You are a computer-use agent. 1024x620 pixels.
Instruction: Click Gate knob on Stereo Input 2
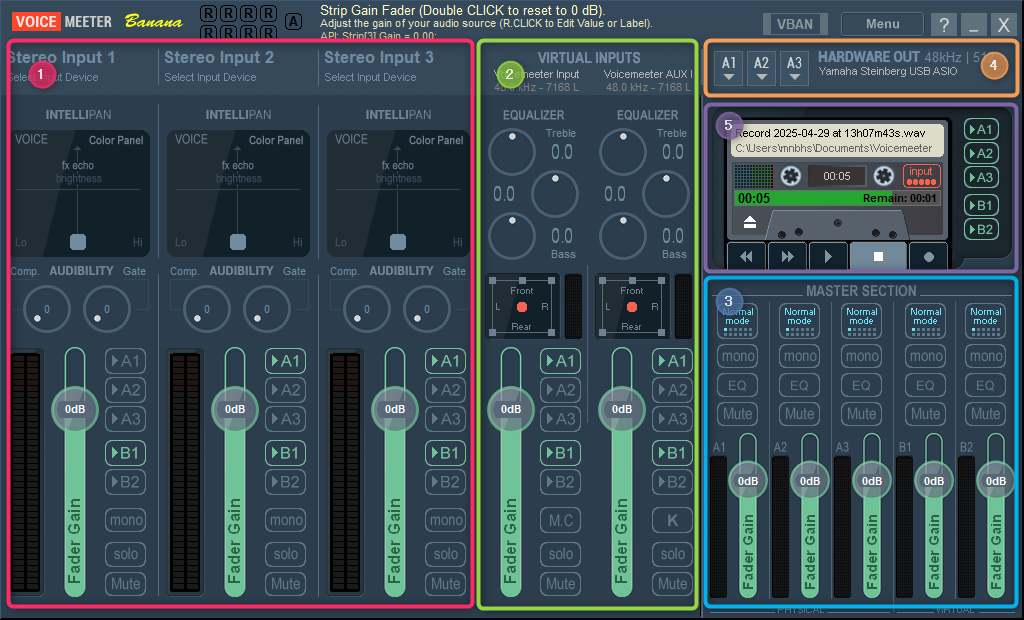267,309
